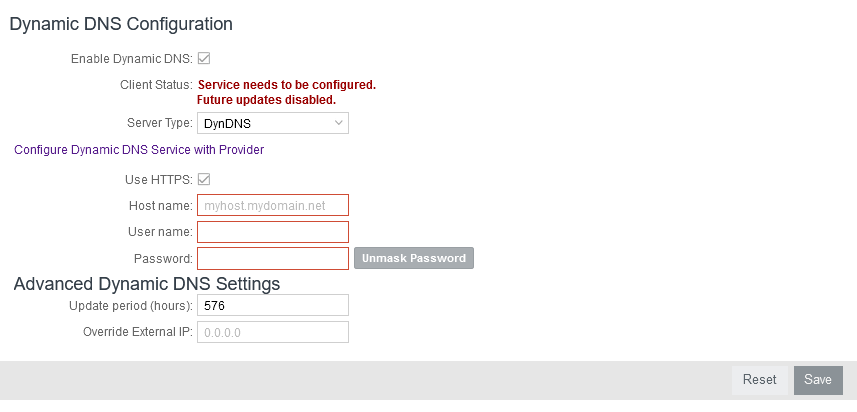857x412 pixels.
Task: Click the chevron arrow in Server Type selector
Action: [x=338, y=123]
